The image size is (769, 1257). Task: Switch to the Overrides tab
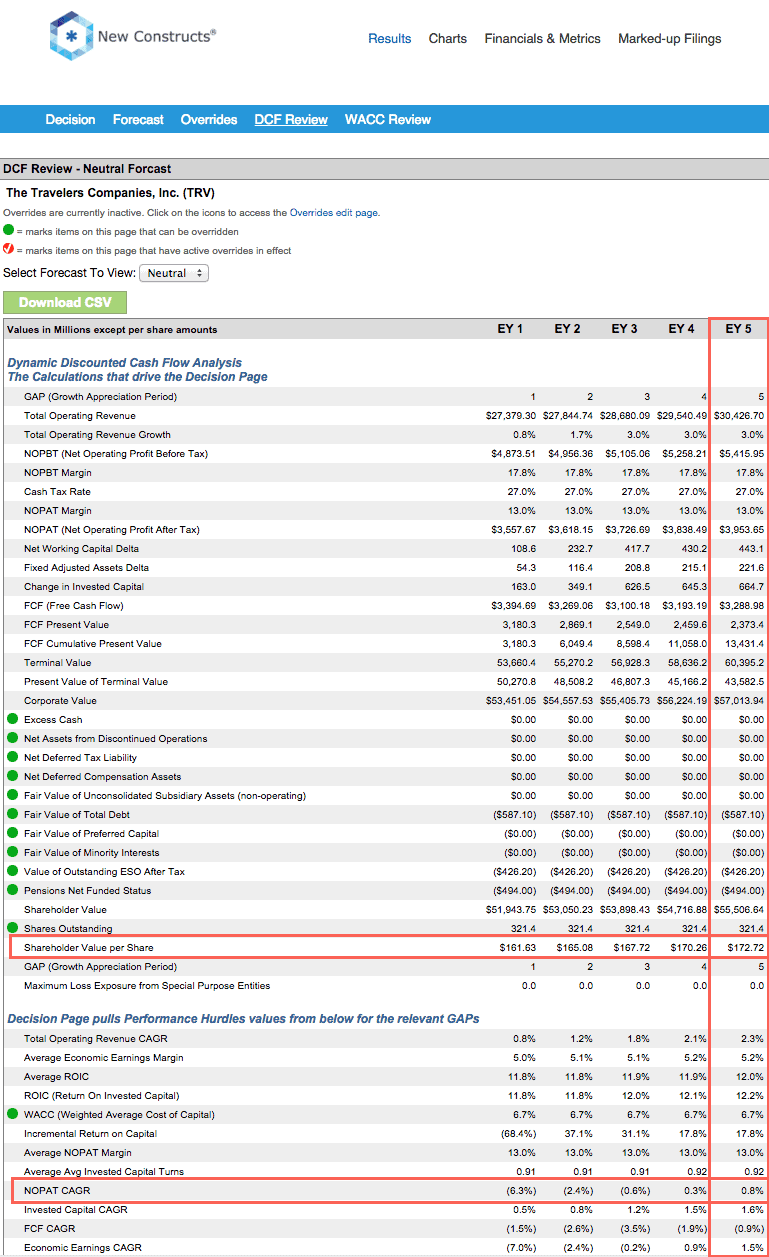[209, 119]
